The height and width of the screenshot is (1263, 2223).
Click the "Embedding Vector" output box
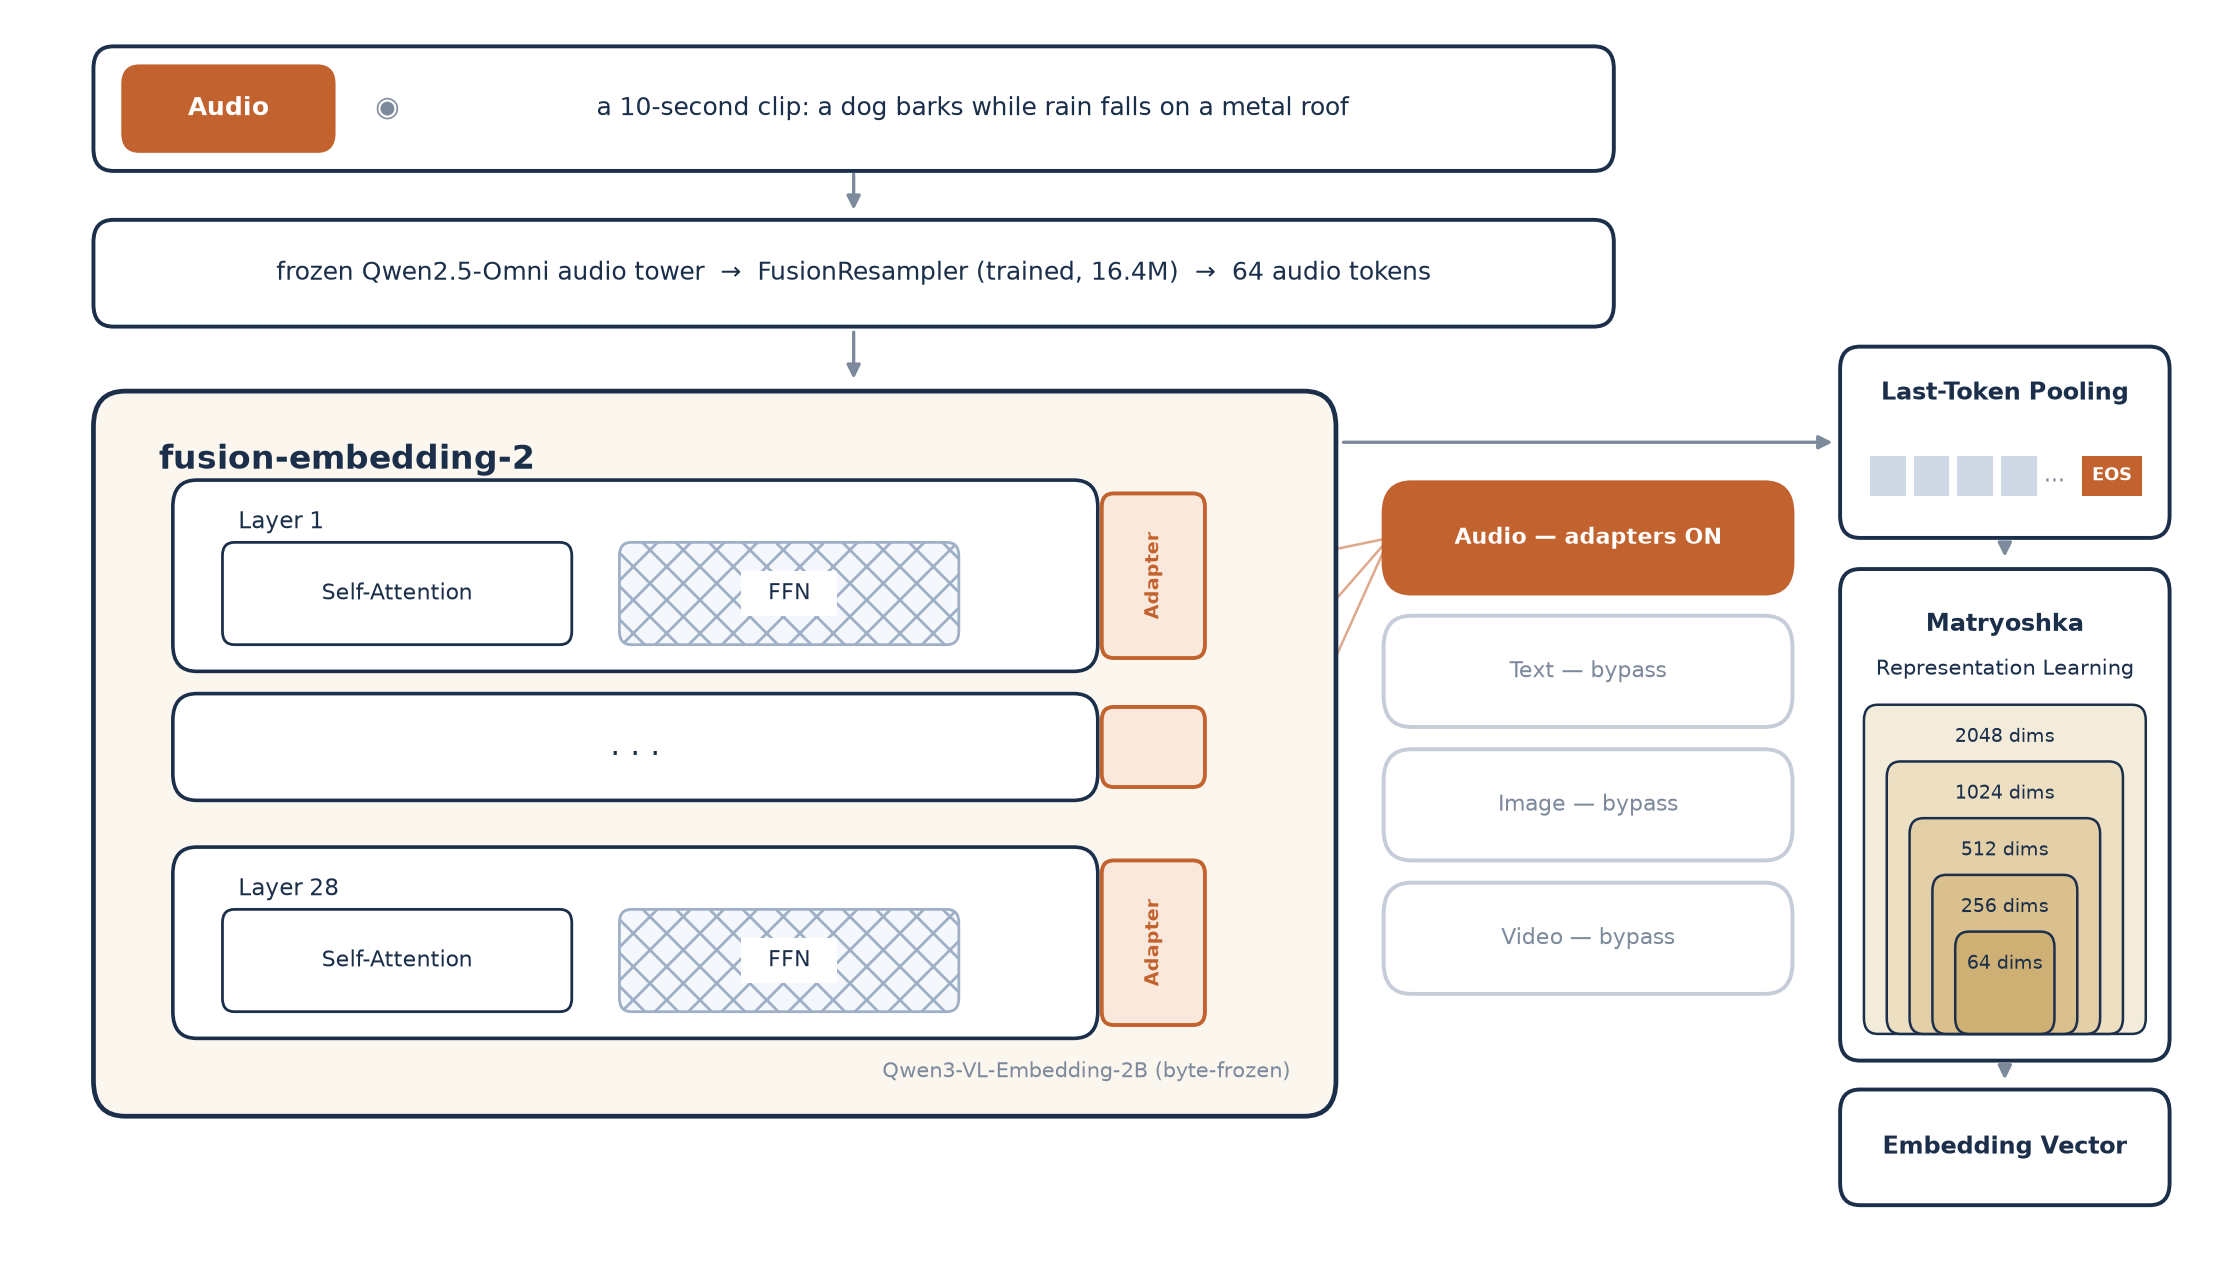(x=2004, y=1147)
